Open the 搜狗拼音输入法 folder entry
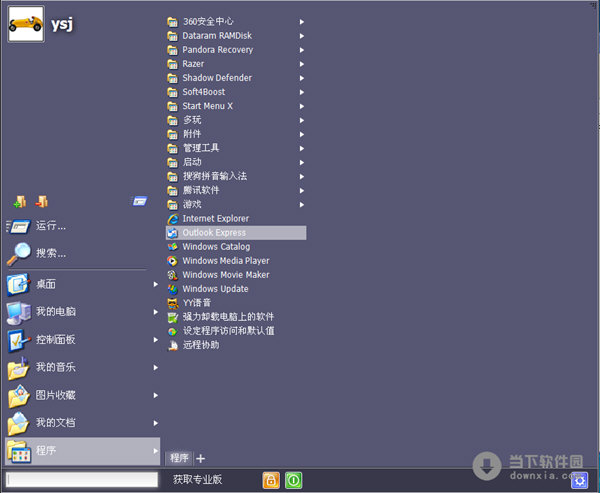The width and height of the screenshot is (600, 493). point(236,176)
